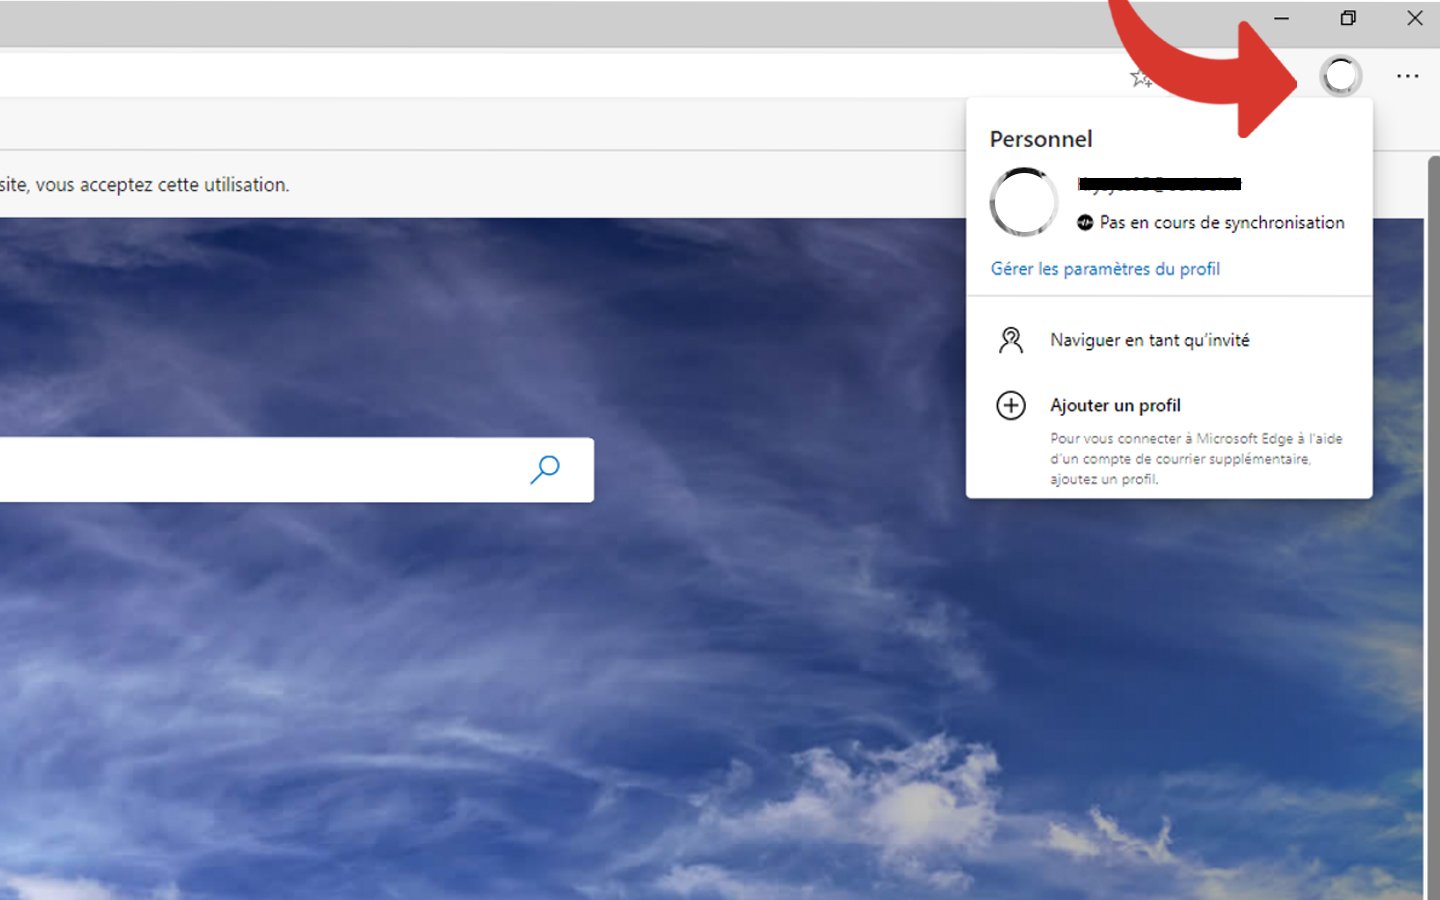Minimize the browser window

pyautogui.click(x=1281, y=18)
